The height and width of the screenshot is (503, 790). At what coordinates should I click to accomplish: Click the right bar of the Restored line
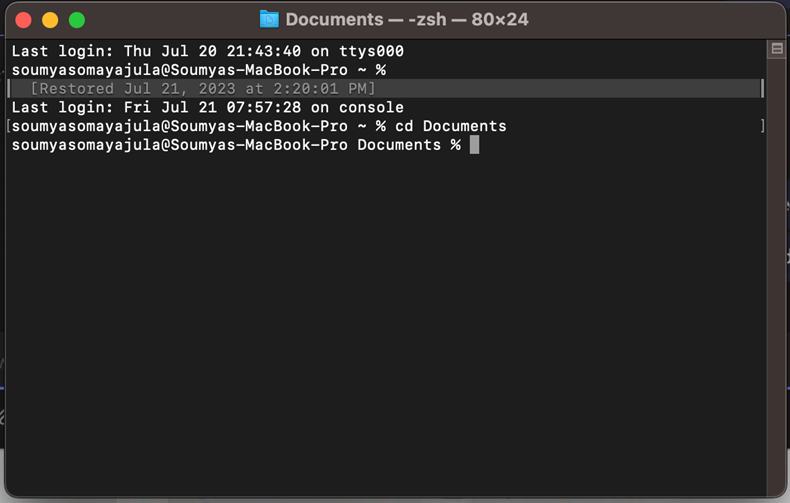click(x=762, y=89)
